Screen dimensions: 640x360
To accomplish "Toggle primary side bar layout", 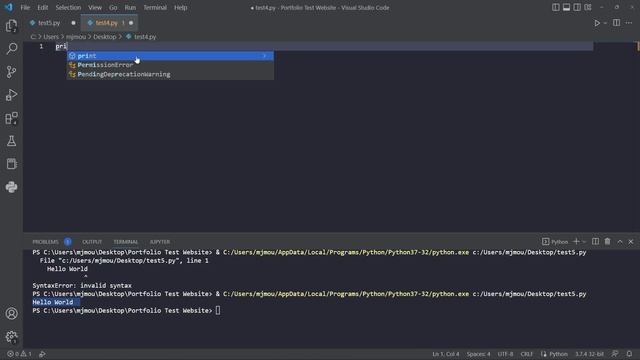I will 556,7.
